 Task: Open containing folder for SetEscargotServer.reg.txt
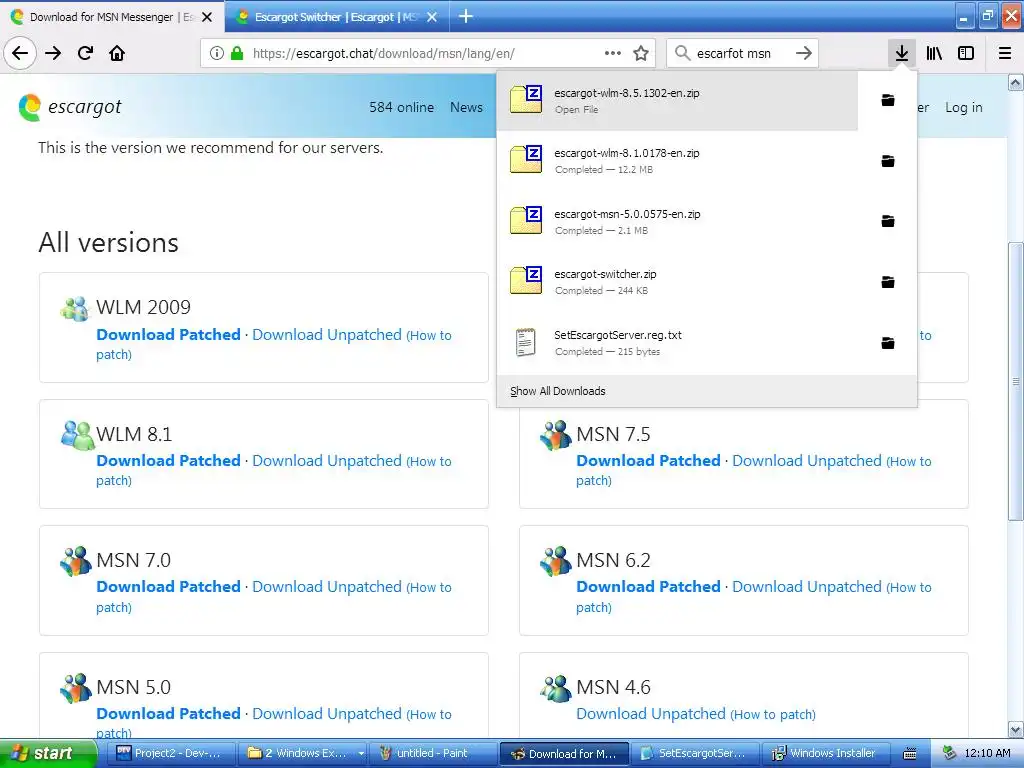pyautogui.click(x=888, y=343)
